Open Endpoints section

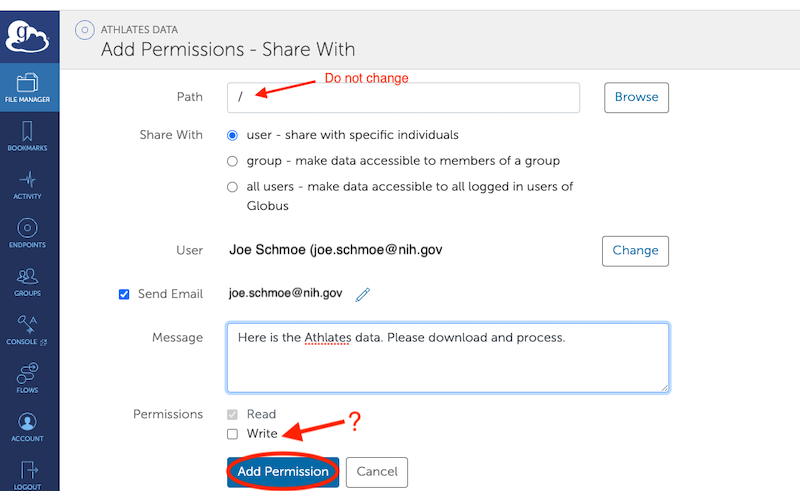click(28, 233)
